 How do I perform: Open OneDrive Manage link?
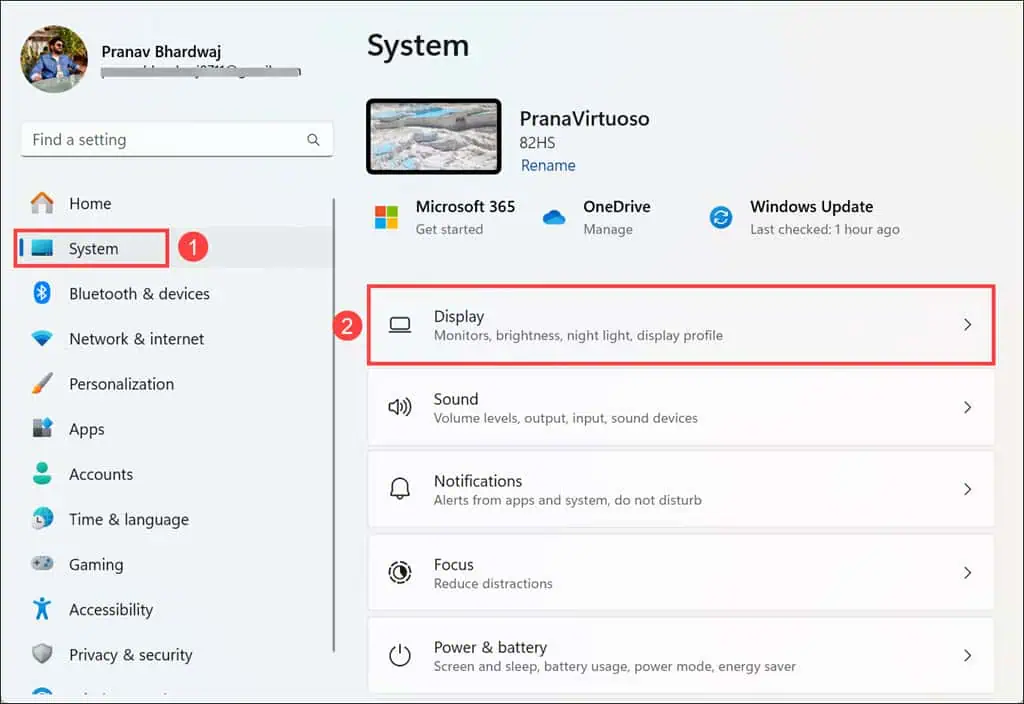coord(608,229)
